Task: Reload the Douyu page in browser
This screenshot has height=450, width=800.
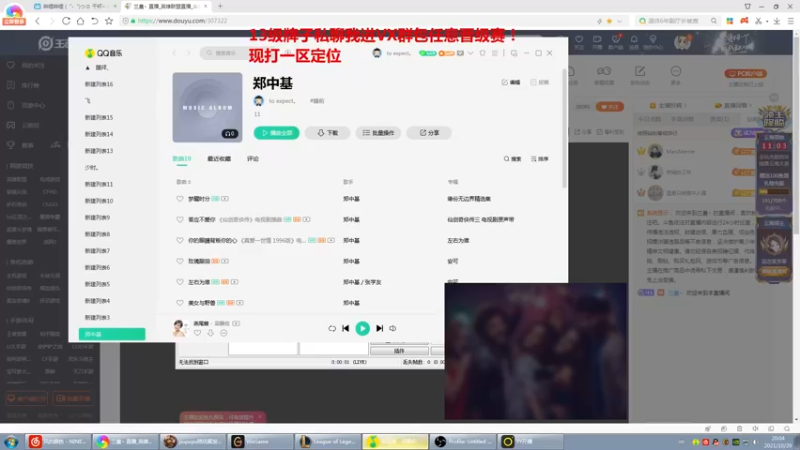Action: click(66, 21)
